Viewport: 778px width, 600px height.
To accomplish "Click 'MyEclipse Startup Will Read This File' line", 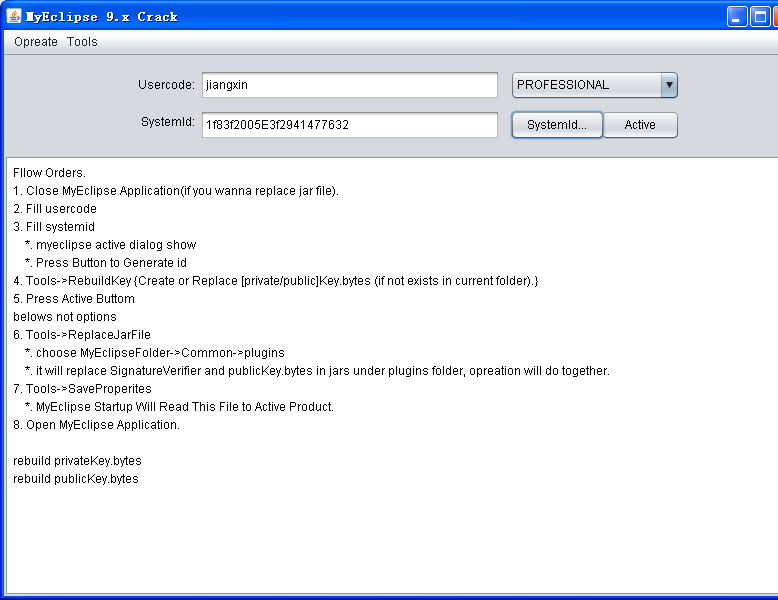I will click(180, 407).
